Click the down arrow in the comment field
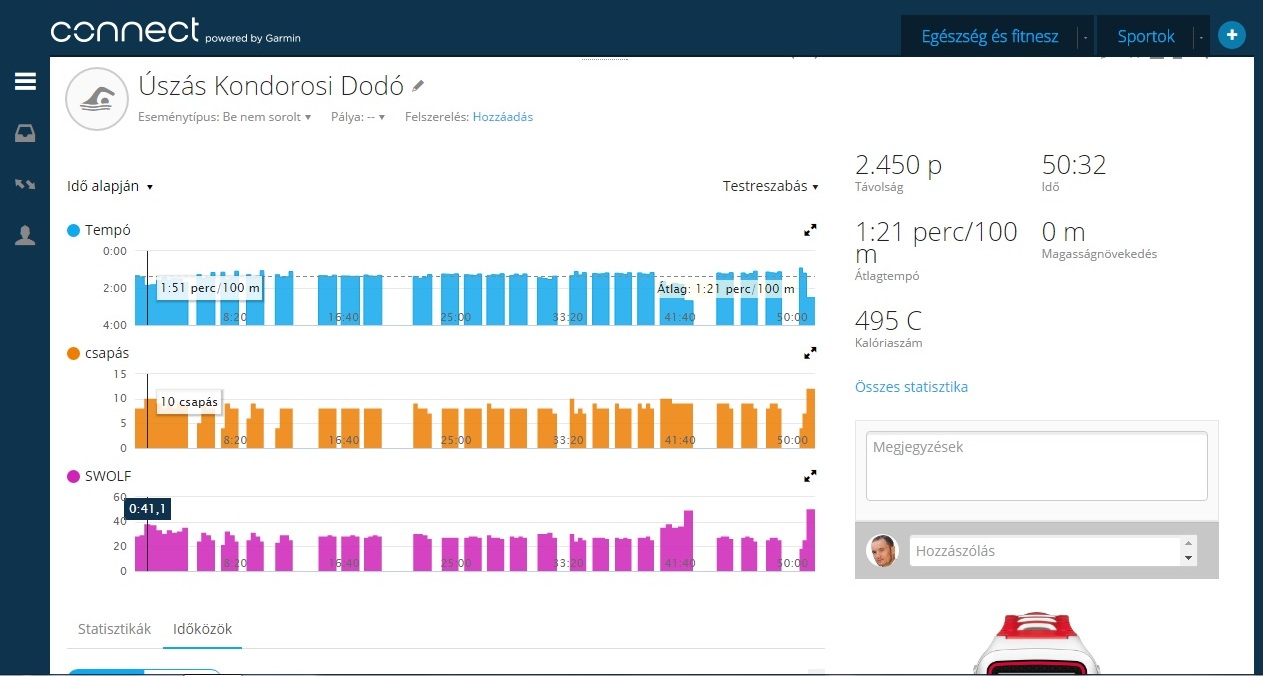 (x=1188, y=558)
